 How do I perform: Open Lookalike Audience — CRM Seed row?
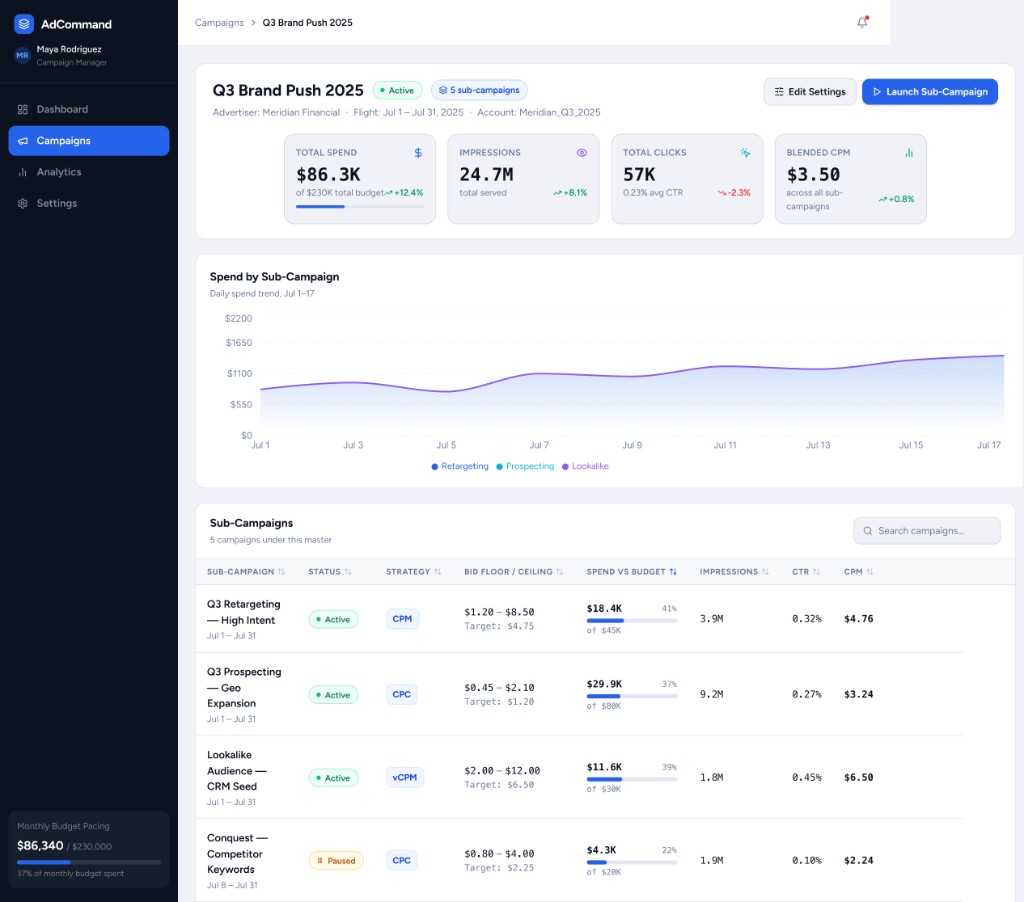pyautogui.click(x=579, y=777)
